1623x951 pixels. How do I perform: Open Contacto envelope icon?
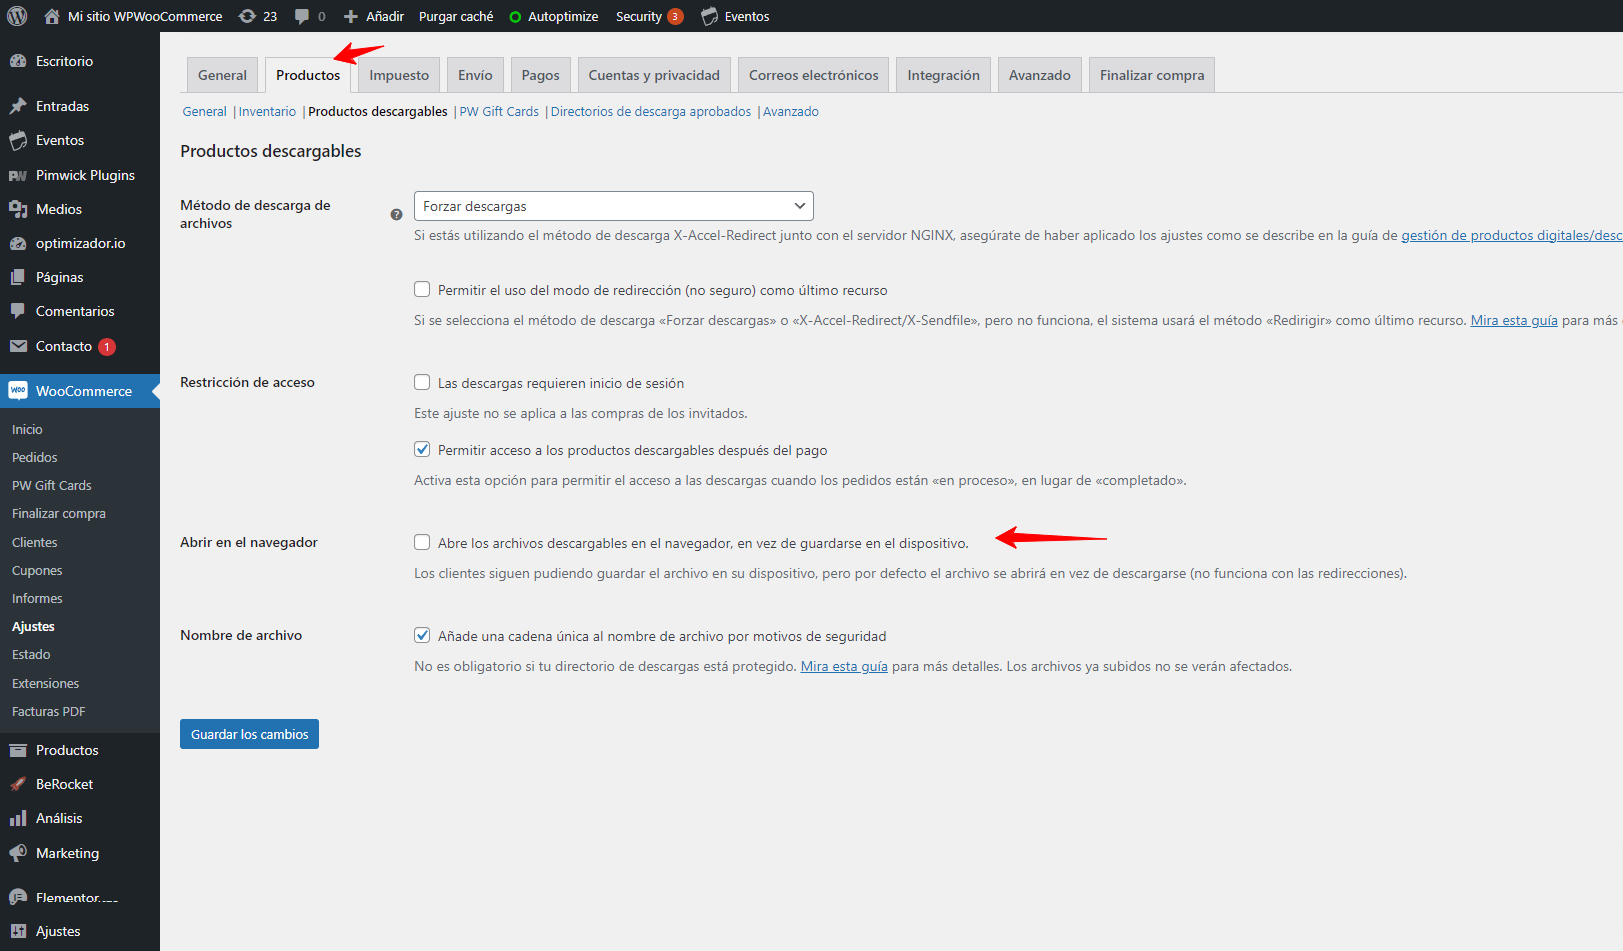point(18,346)
